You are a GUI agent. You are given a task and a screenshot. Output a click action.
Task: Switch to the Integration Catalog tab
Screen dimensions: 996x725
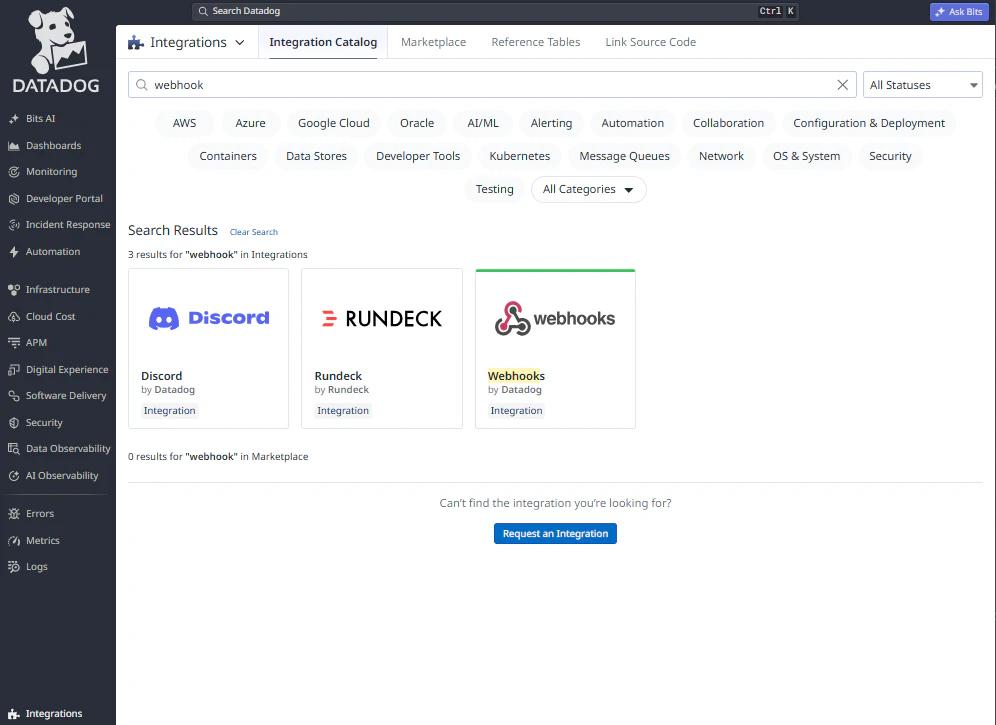(x=323, y=42)
